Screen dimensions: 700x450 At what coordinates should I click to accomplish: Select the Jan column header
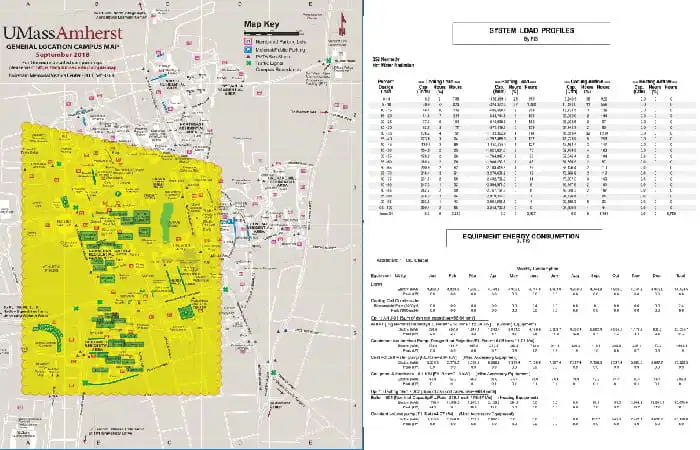click(x=432, y=276)
